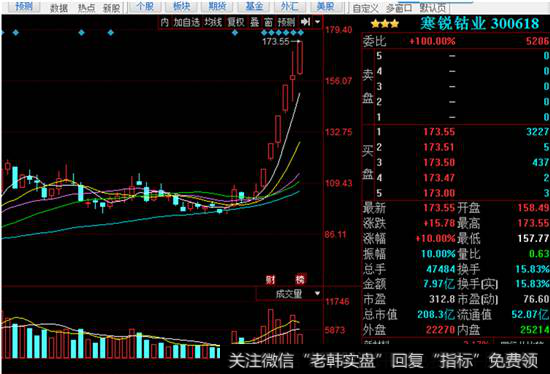
Task: Click the 最低 value 157.77
Action: click(x=533, y=239)
